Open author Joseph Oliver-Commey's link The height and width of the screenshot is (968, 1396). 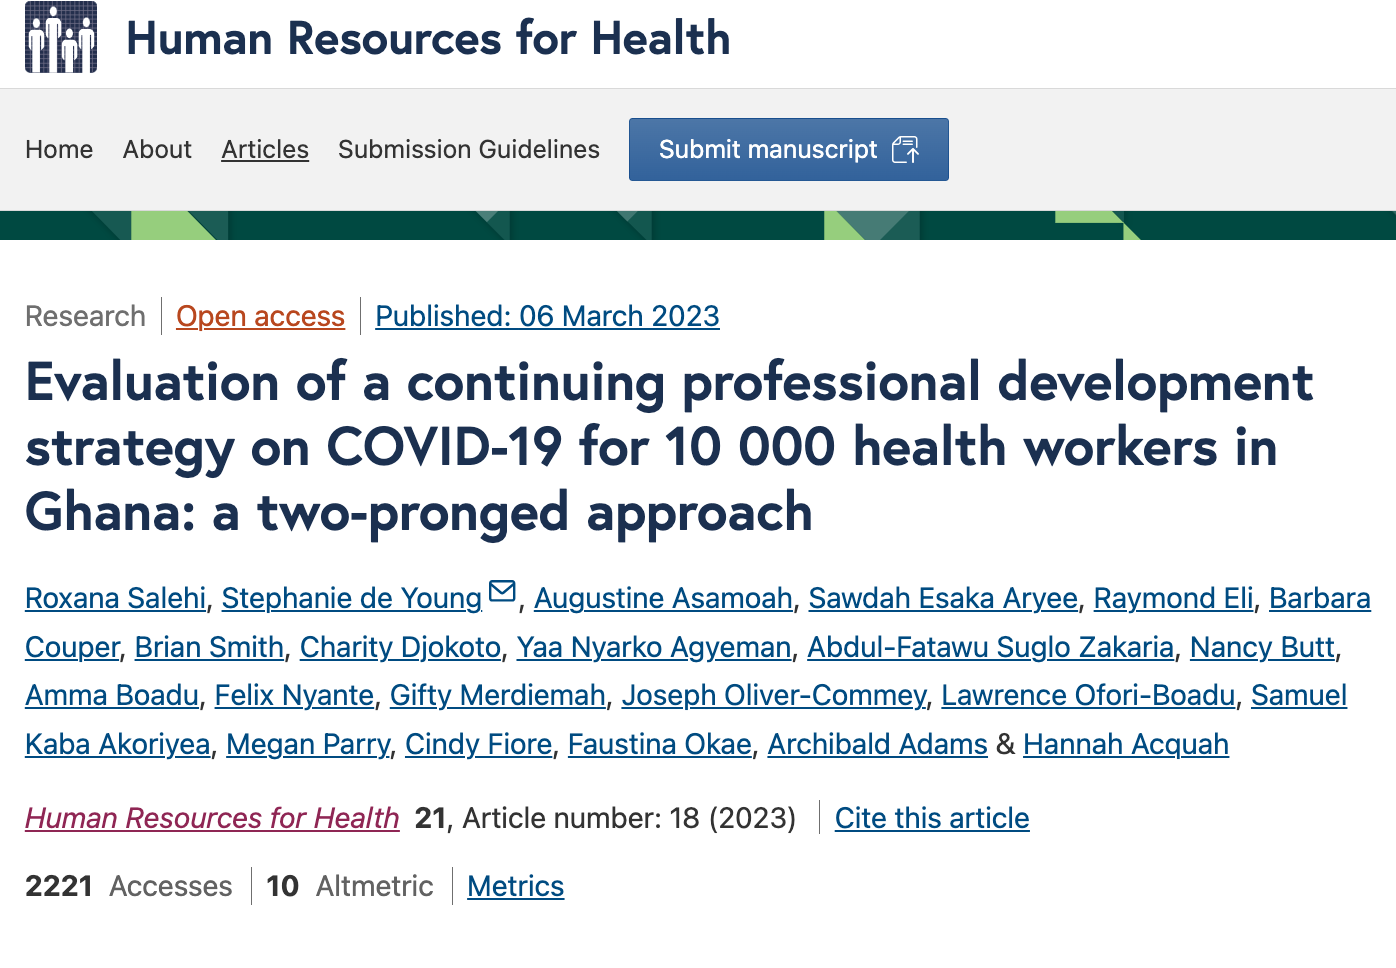click(x=774, y=695)
